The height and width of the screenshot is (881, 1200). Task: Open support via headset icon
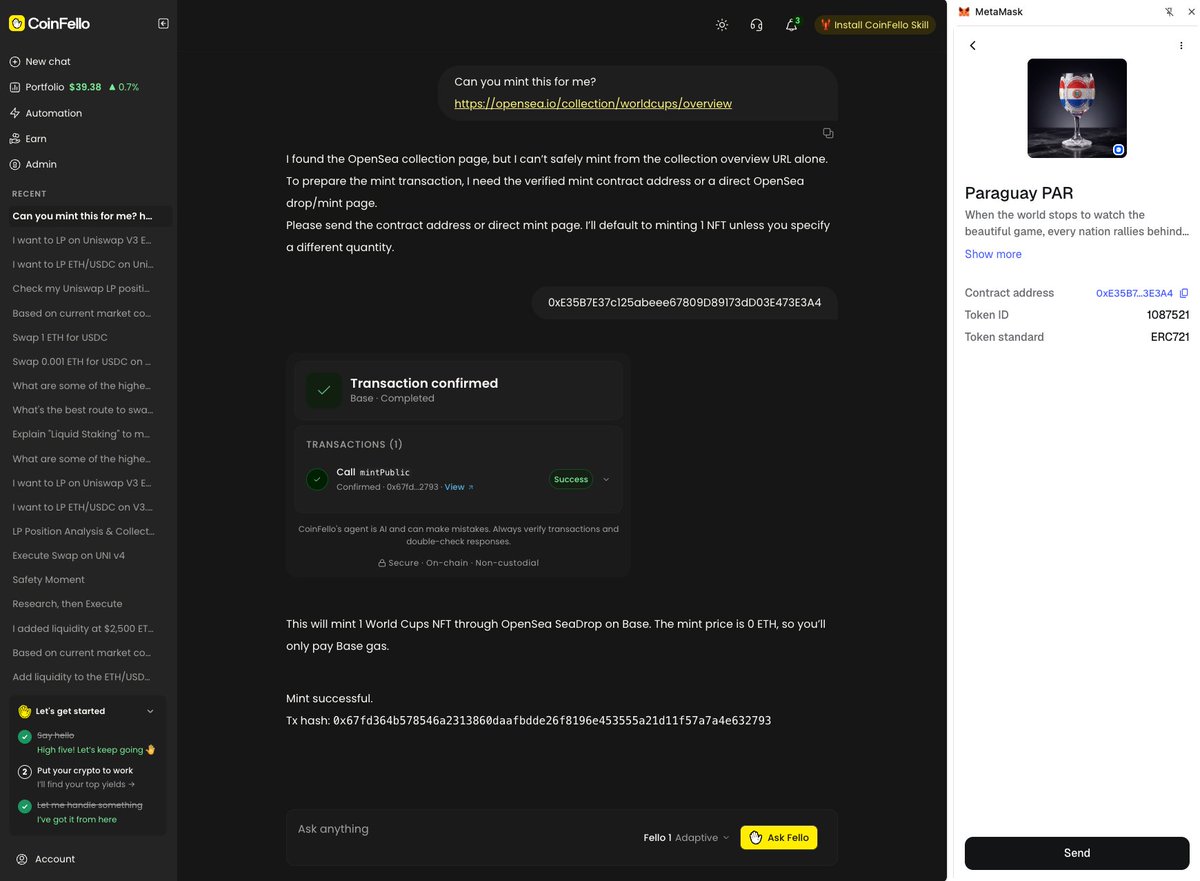point(756,25)
